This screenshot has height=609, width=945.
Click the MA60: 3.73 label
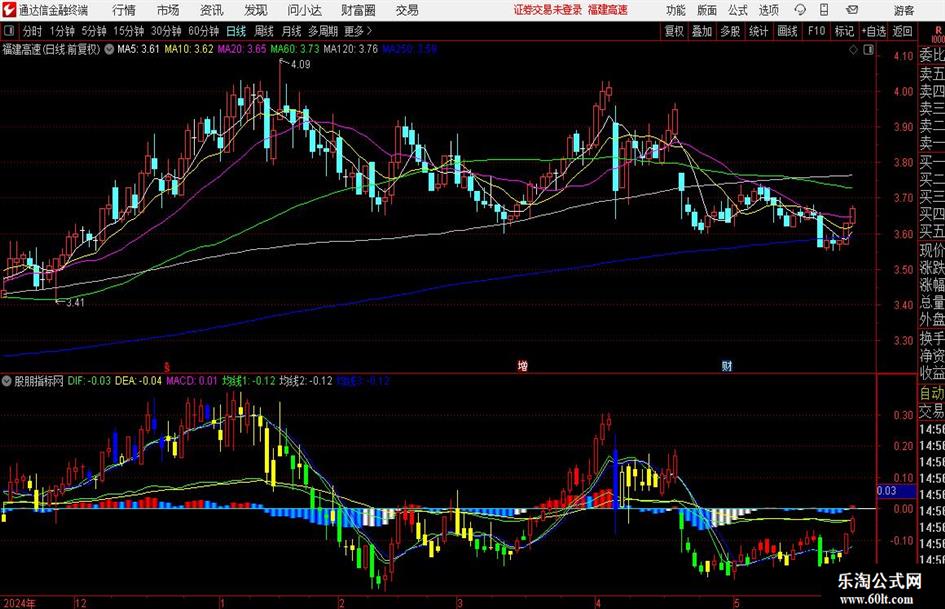click(x=295, y=49)
